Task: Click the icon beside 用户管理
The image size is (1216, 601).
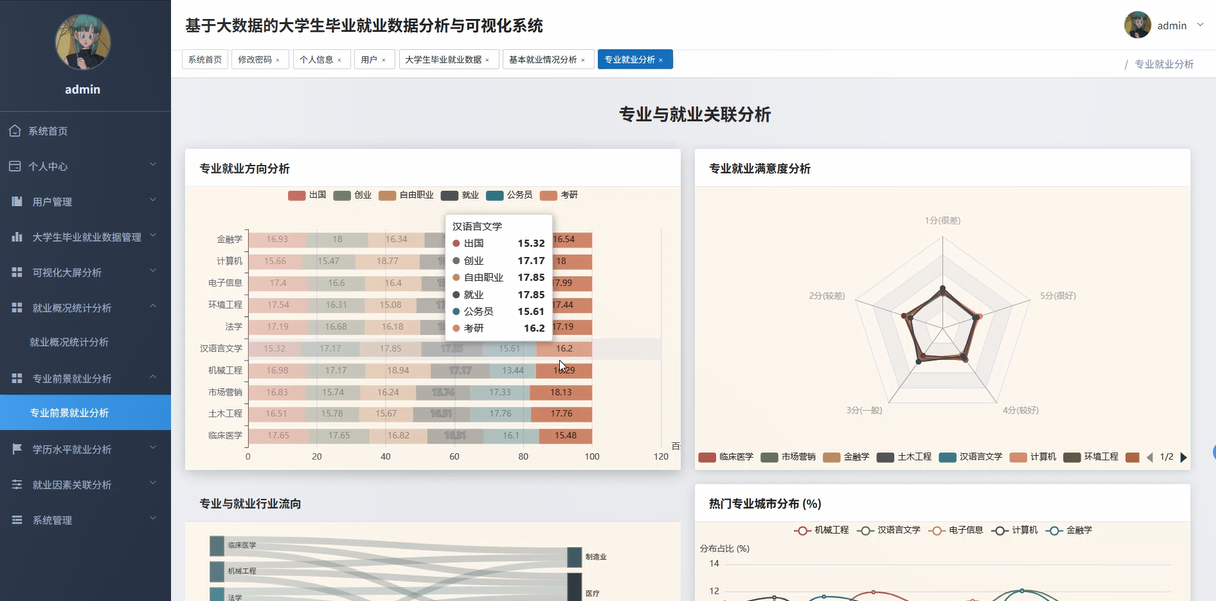Action: (17, 202)
